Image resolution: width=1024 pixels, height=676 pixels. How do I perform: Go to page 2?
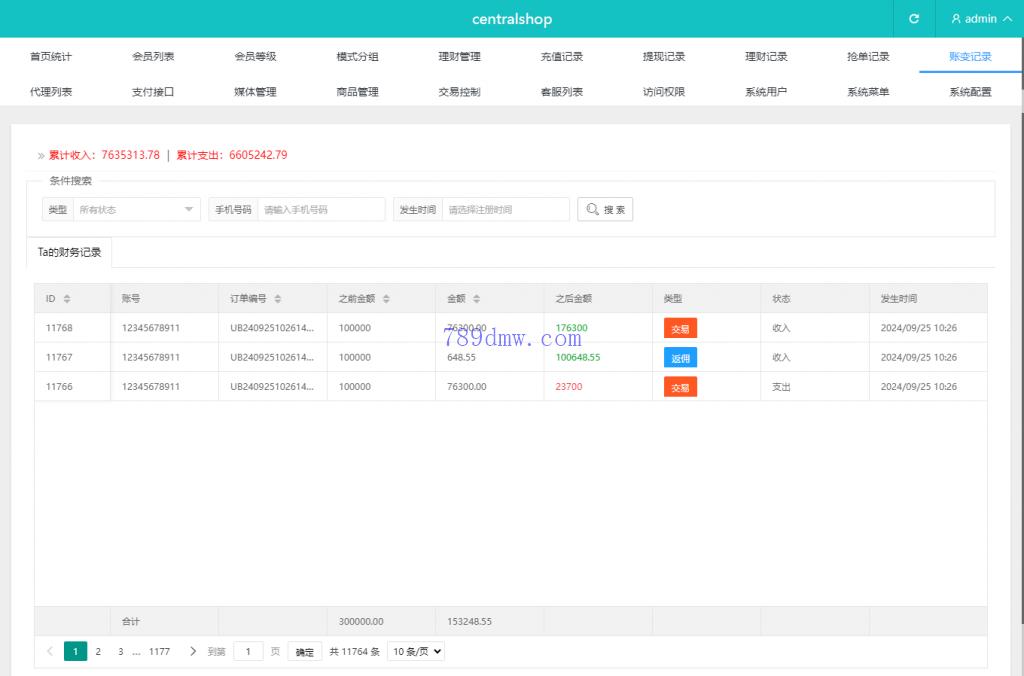98,651
